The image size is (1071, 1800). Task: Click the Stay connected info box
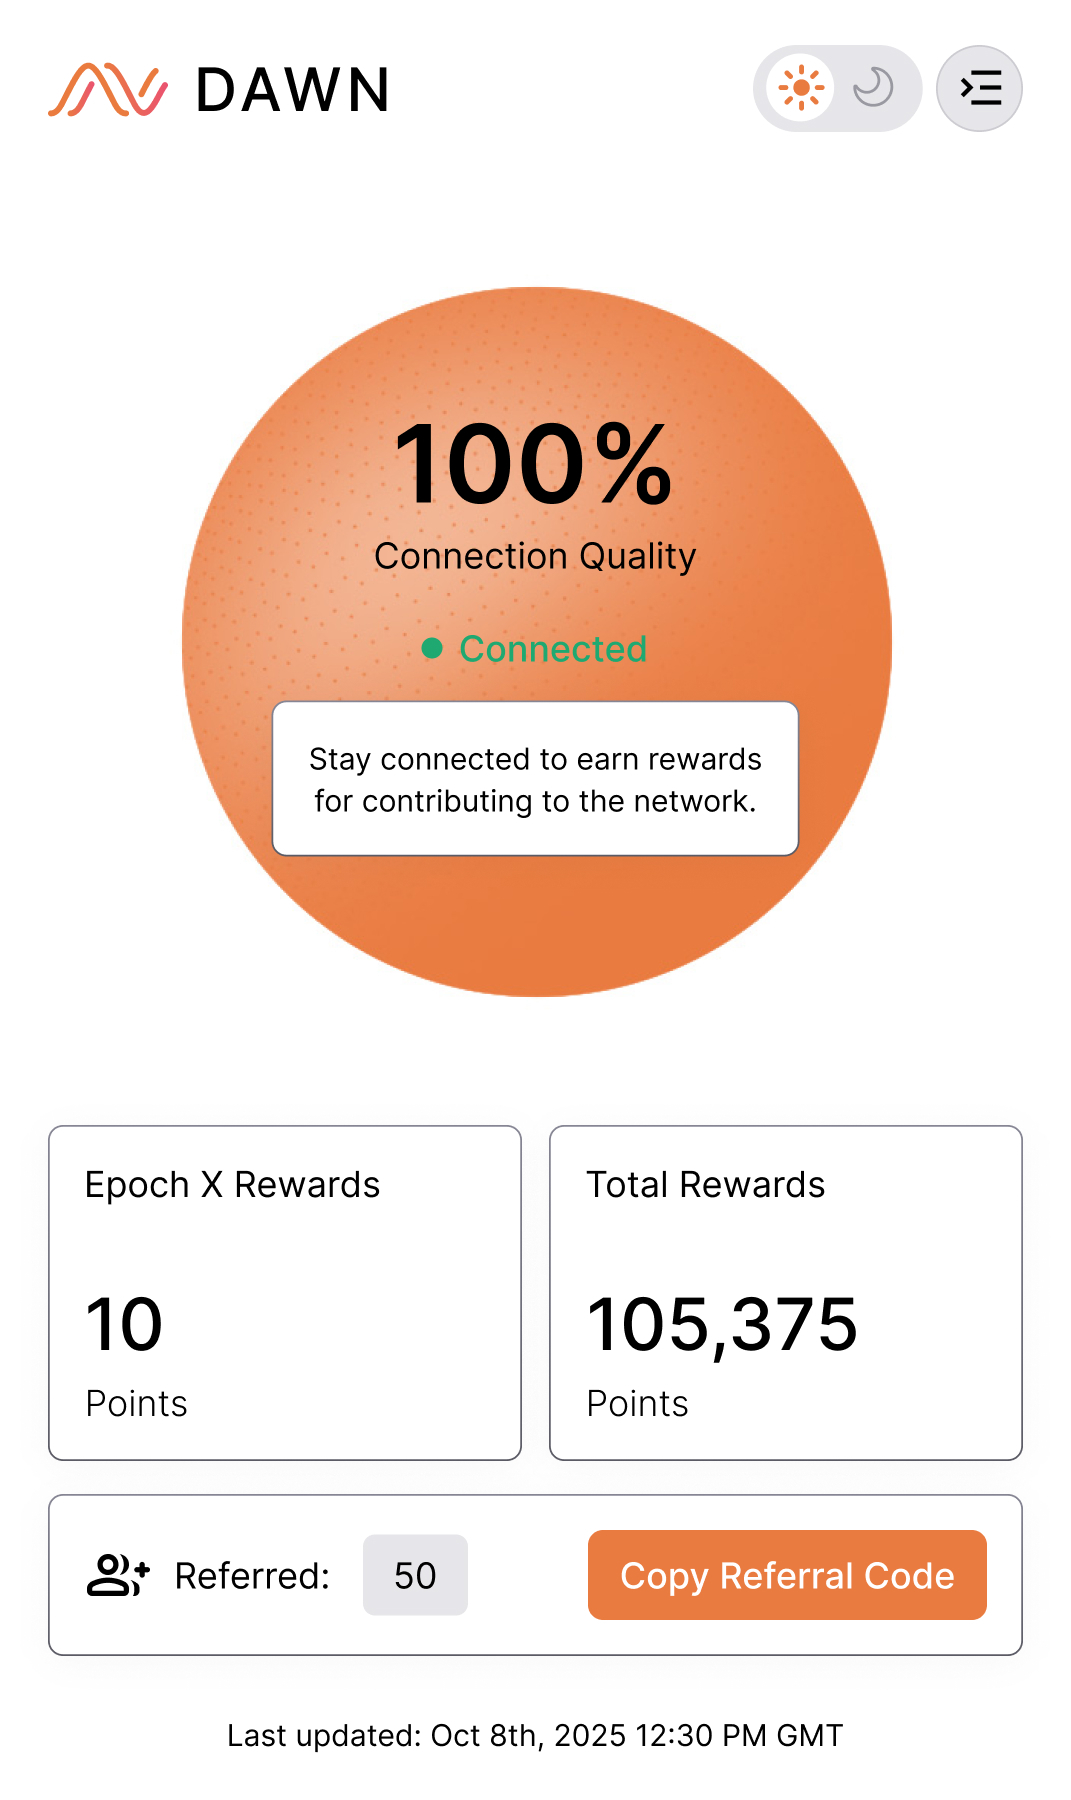(x=535, y=779)
